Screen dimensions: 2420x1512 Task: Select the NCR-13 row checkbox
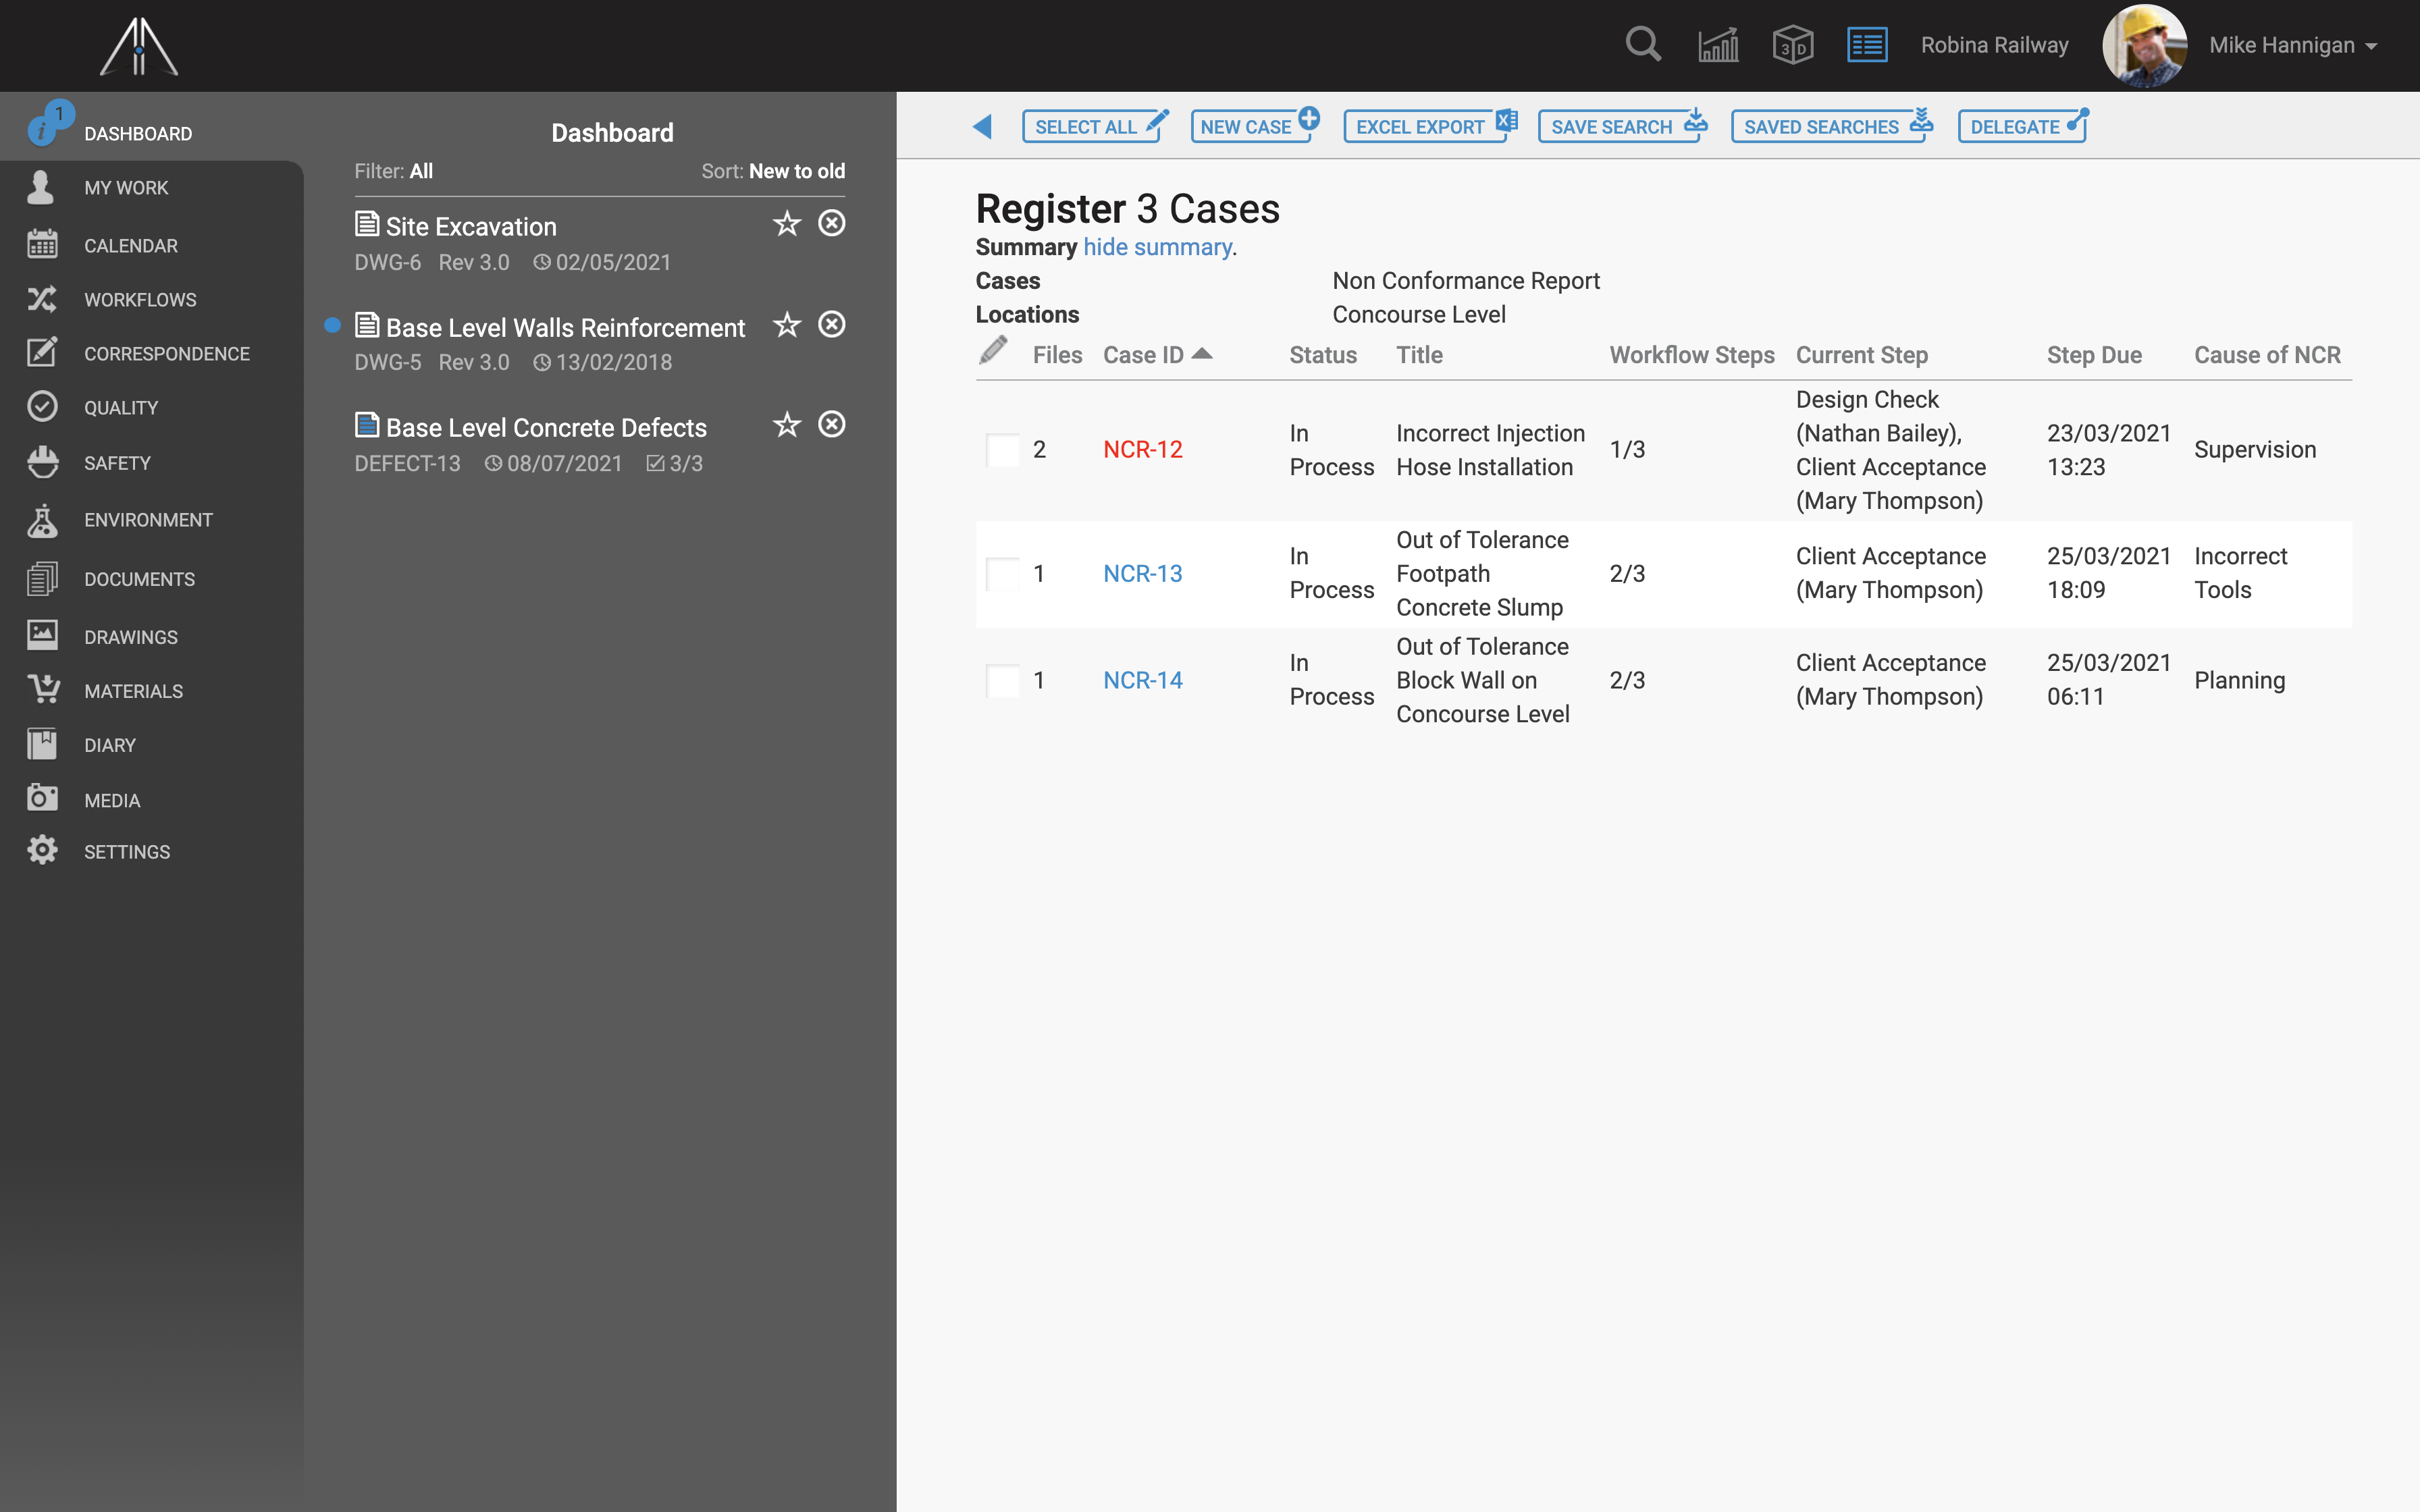click(x=1002, y=574)
